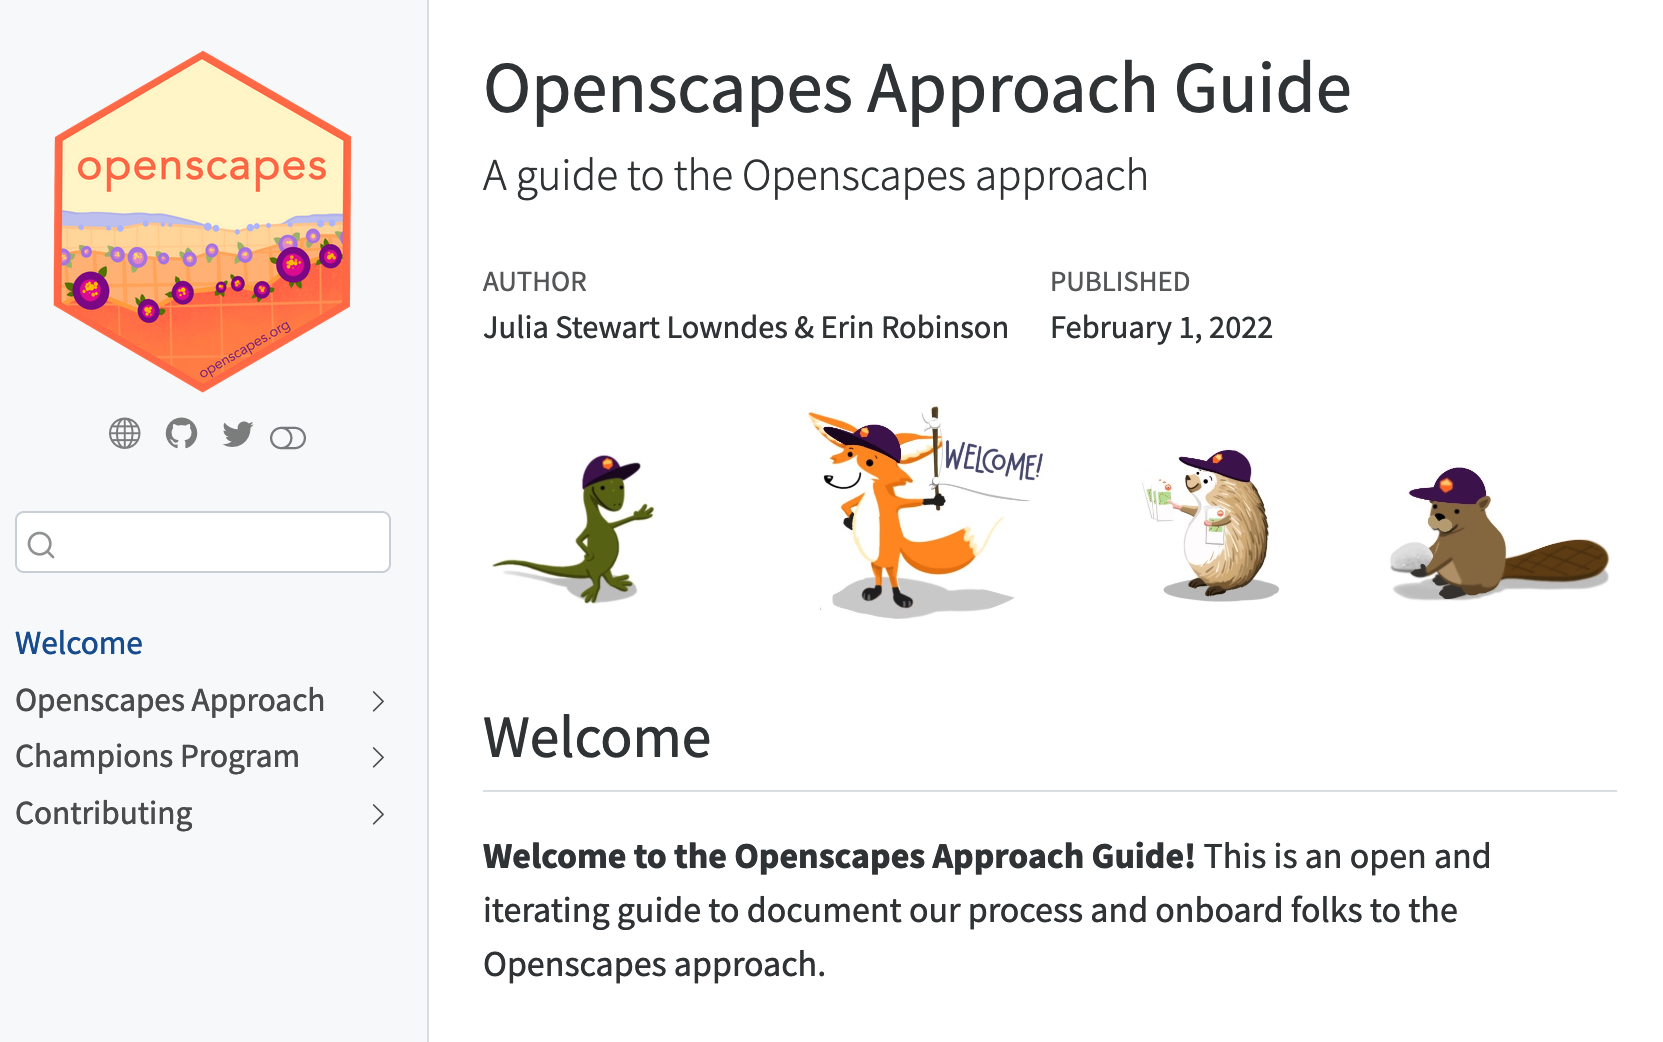
Task: Select the Welcome sidebar item
Action: pyautogui.click(x=79, y=643)
